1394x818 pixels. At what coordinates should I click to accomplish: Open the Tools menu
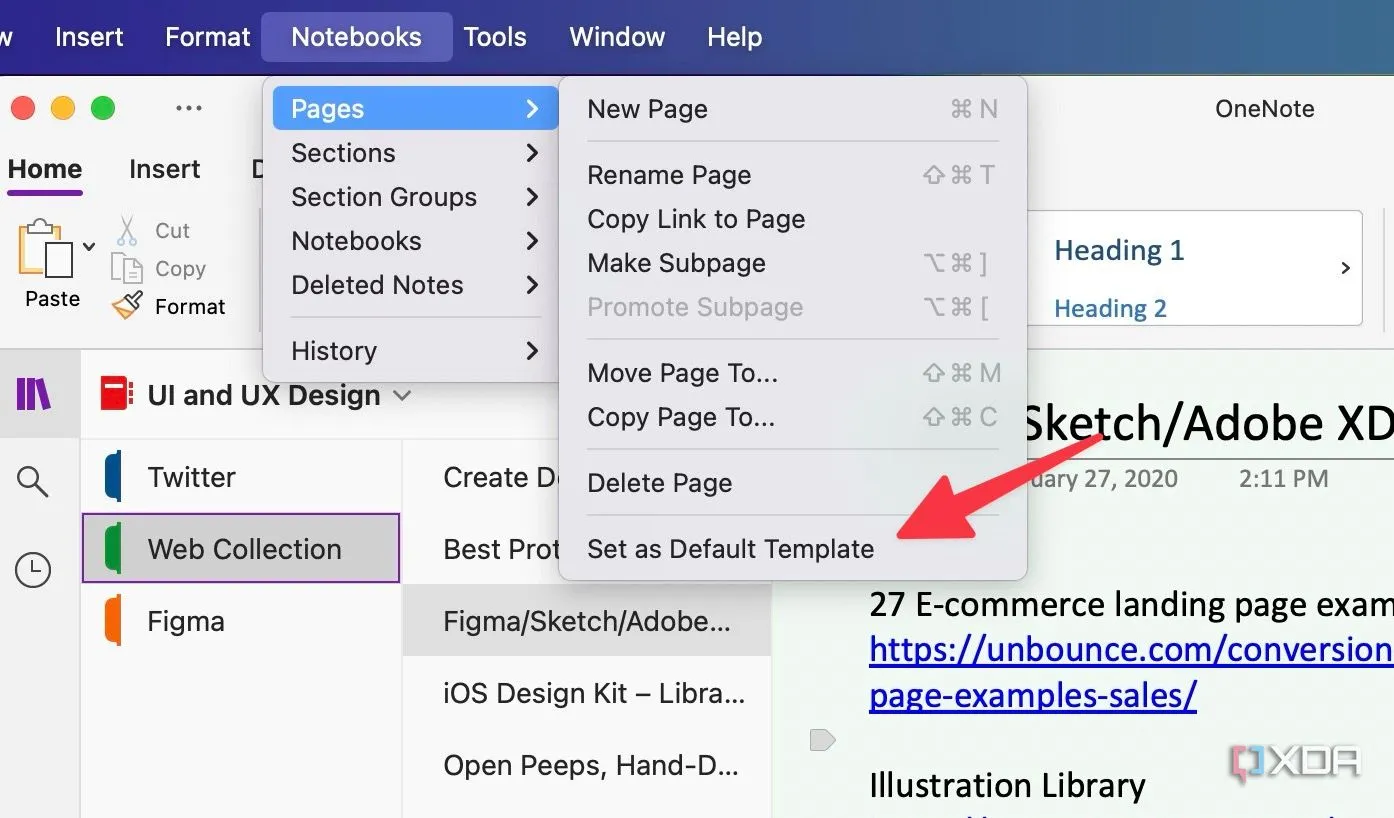pos(495,37)
